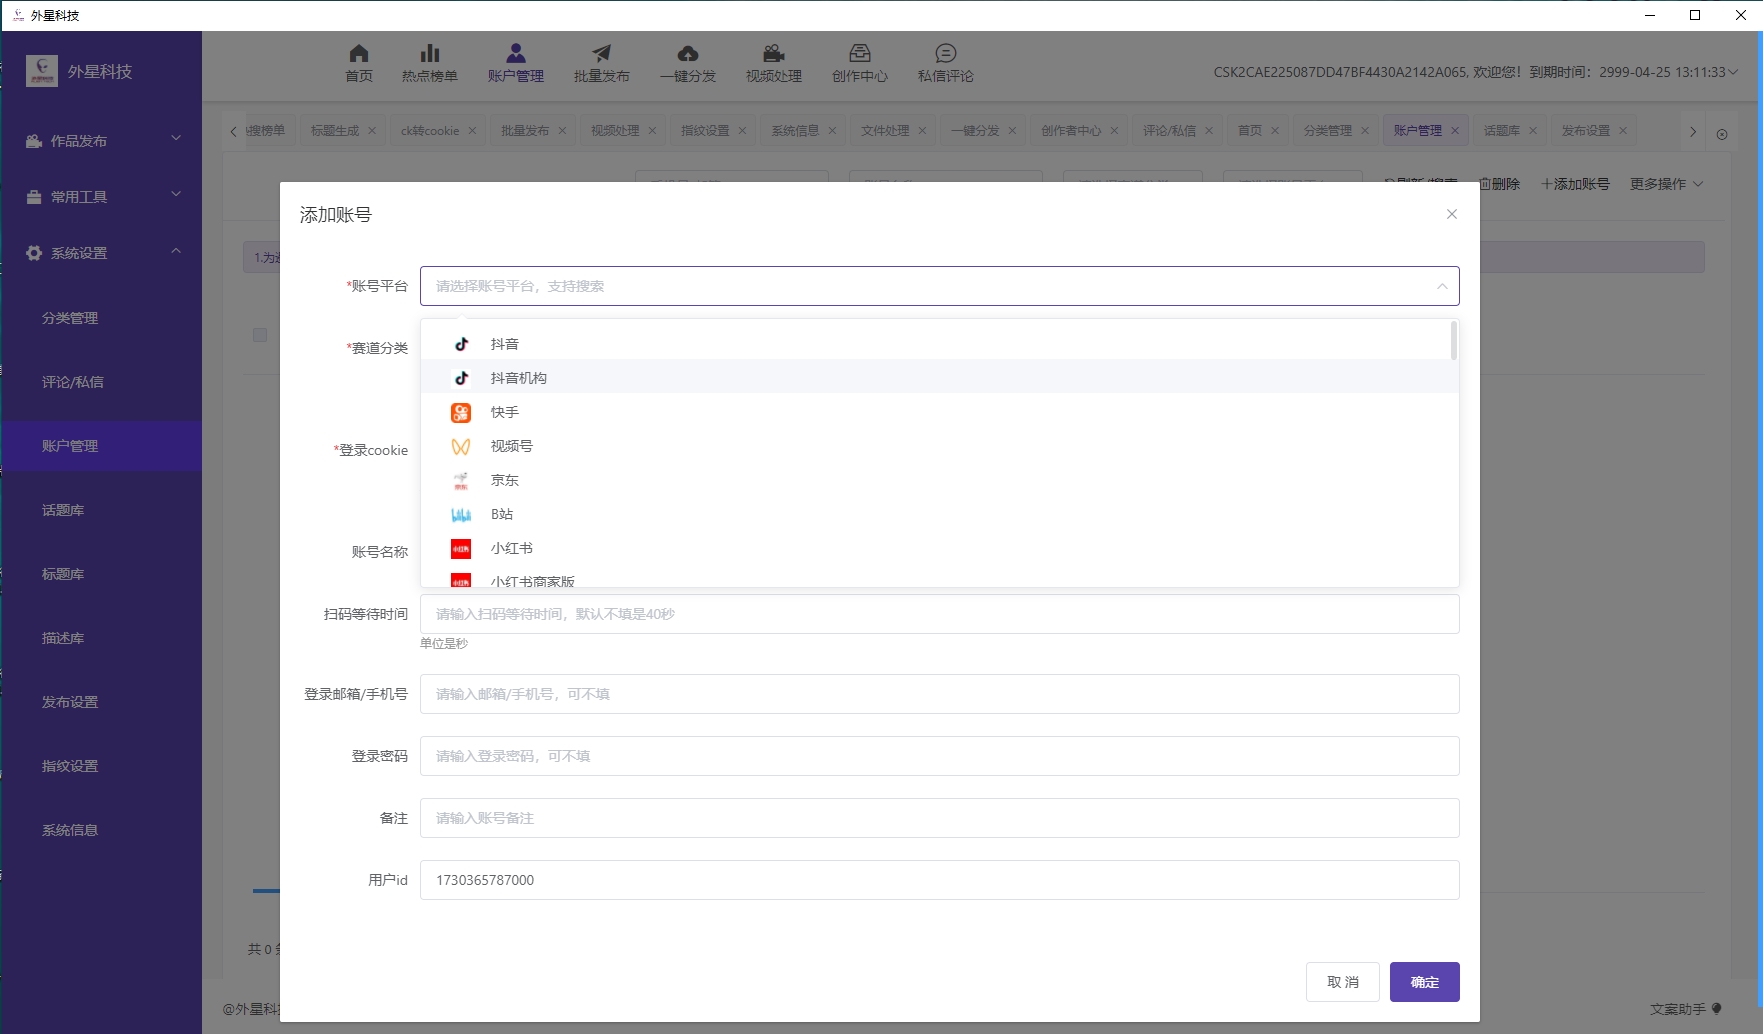Click the 确定 confirm button
This screenshot has height=1034, width=1763.
1424,982
